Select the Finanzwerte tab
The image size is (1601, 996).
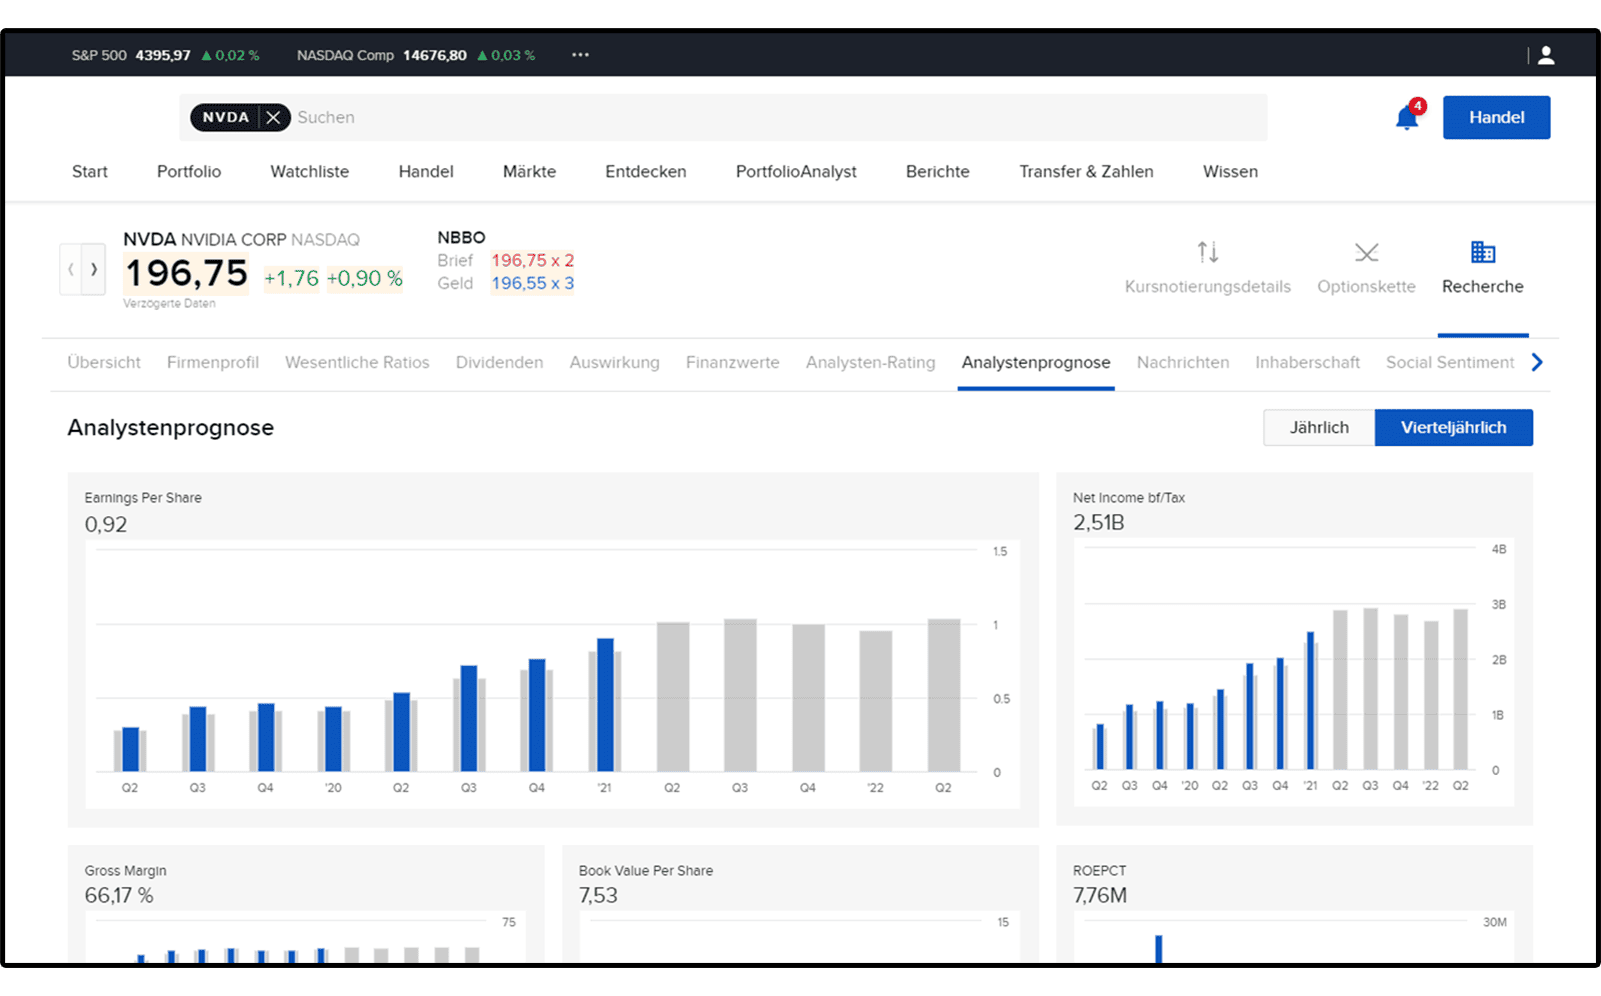click(733, 362)
